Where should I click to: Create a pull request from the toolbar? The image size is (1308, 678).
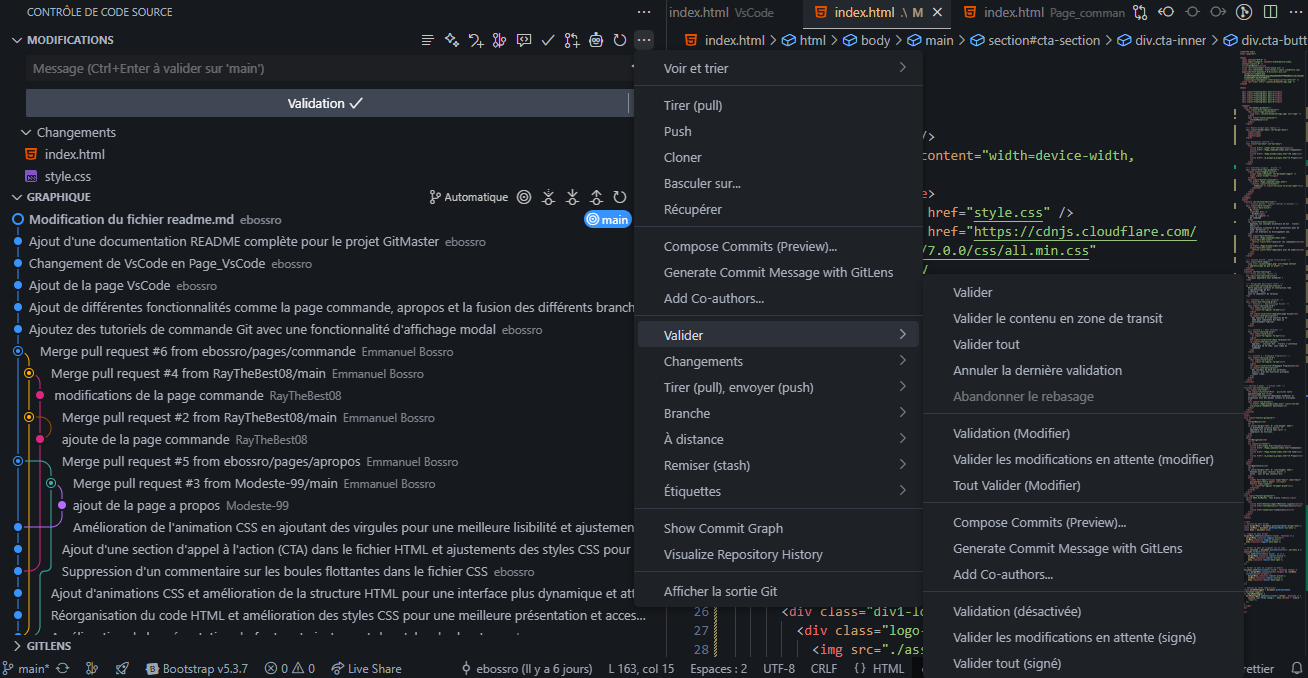point(572,40)
